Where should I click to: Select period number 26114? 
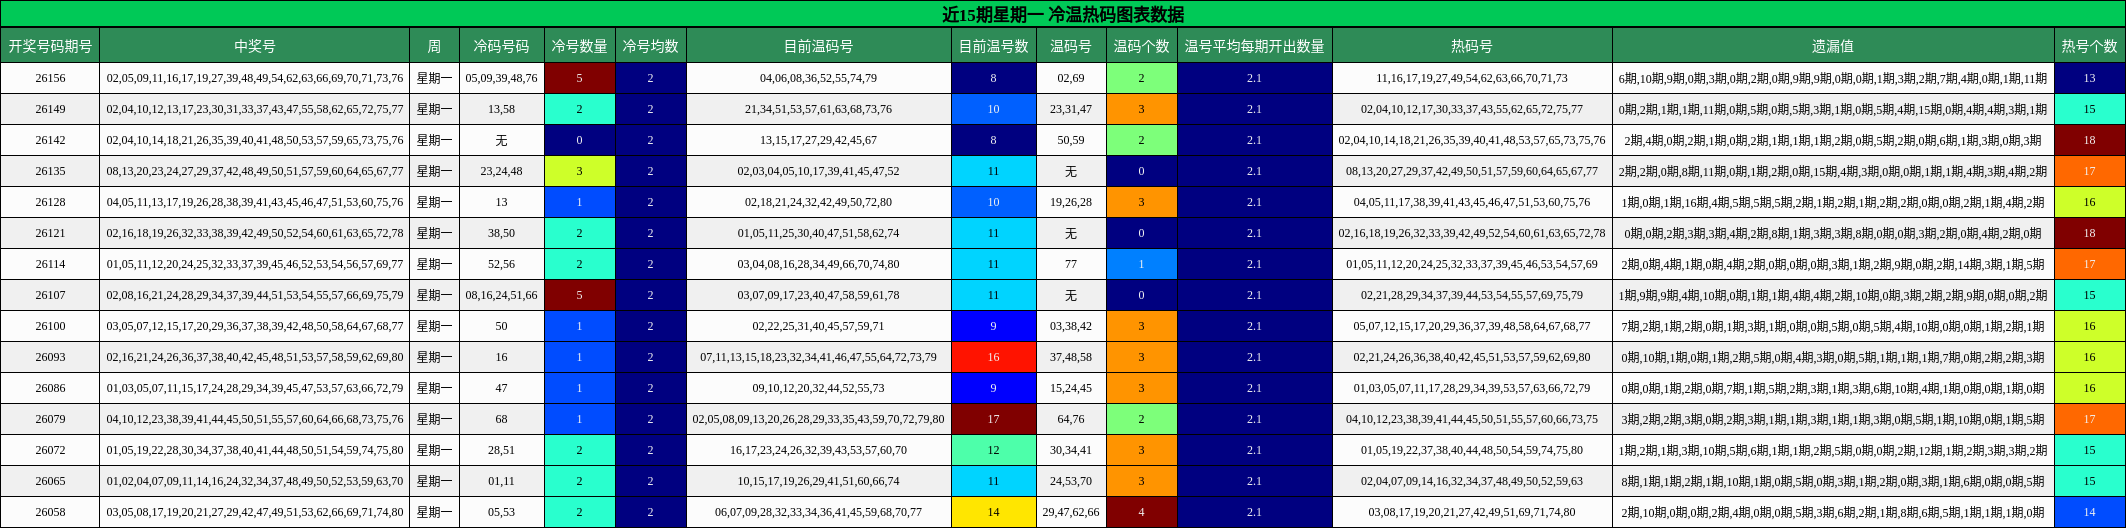pos(50,264)
